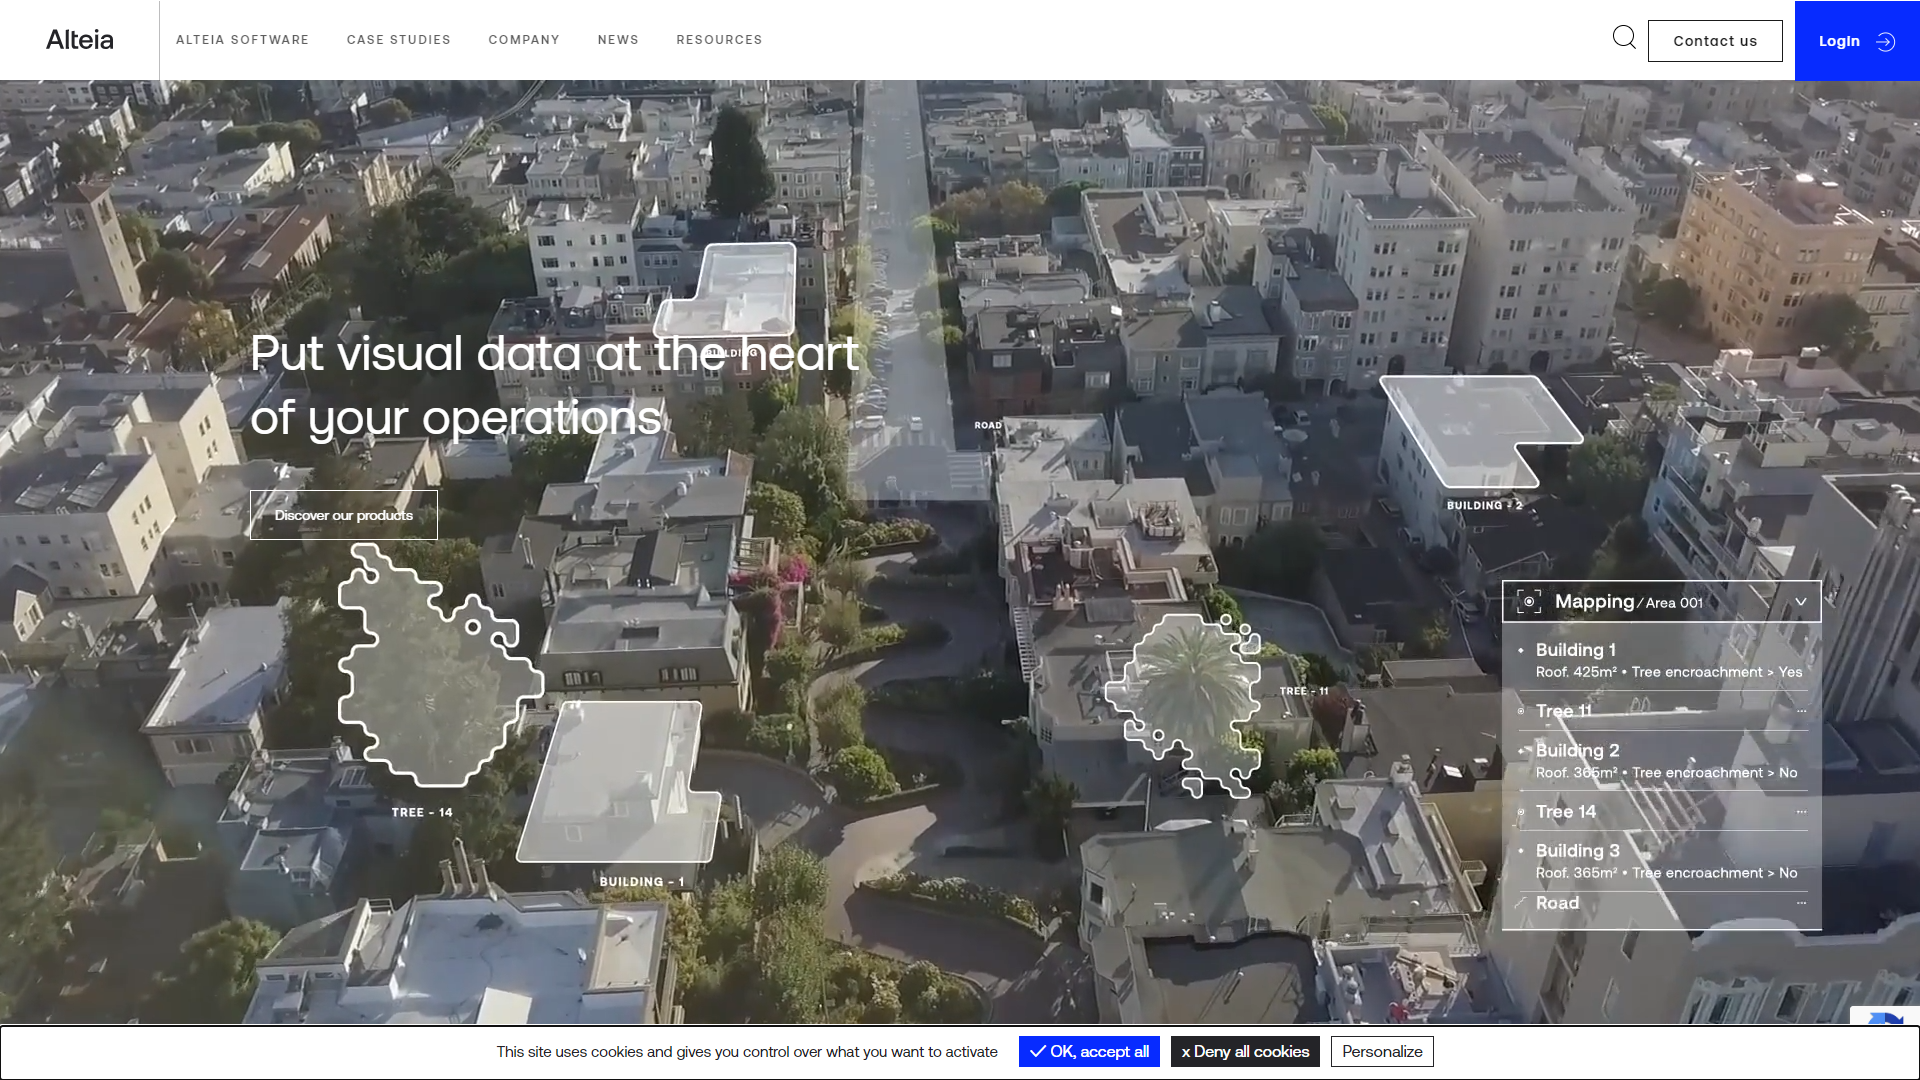Click the Alteia logo
The width and height of the screenshot is (1920, 1080).
click(80, 40)
